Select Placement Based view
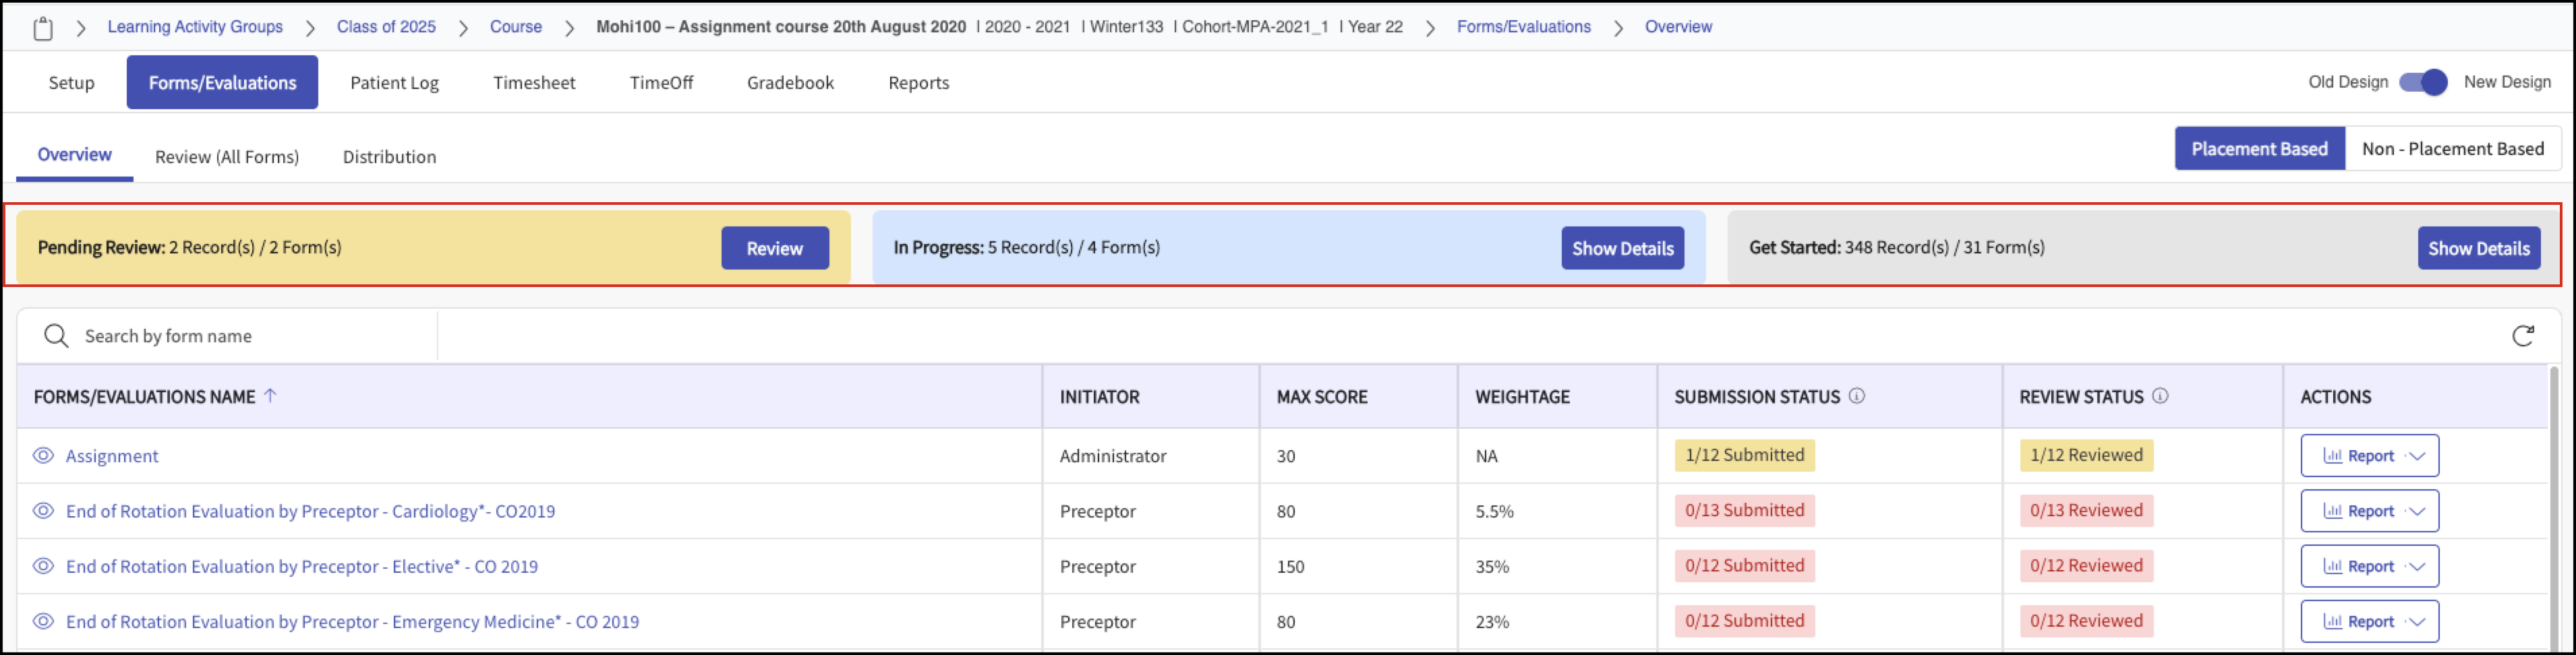 click(2259, 149)
